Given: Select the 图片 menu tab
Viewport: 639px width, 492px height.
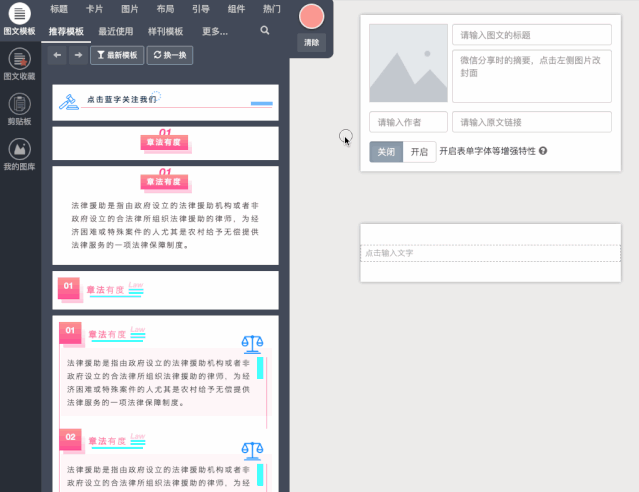Looking at the screenshot, I should pyautogui.click(x=130, y=9).
